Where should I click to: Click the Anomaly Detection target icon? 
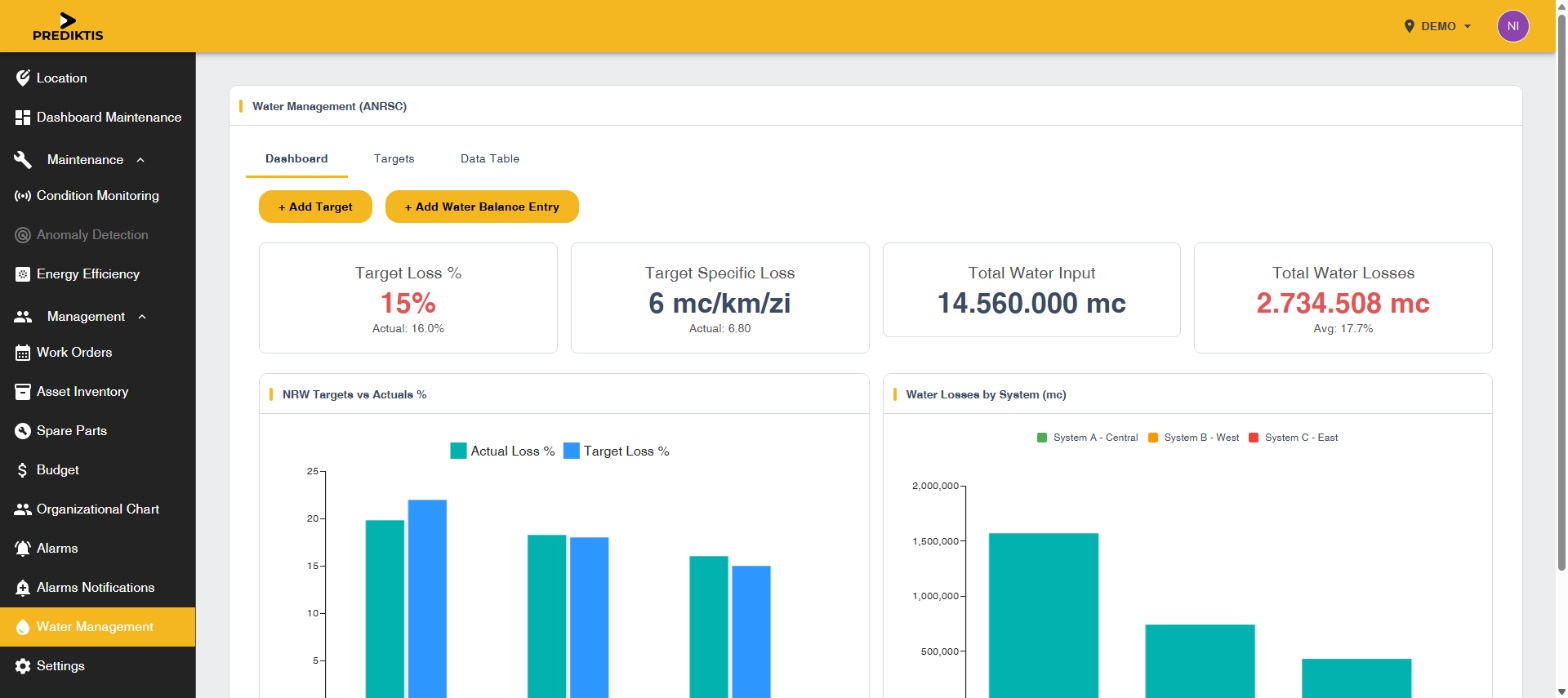point(23,235)
